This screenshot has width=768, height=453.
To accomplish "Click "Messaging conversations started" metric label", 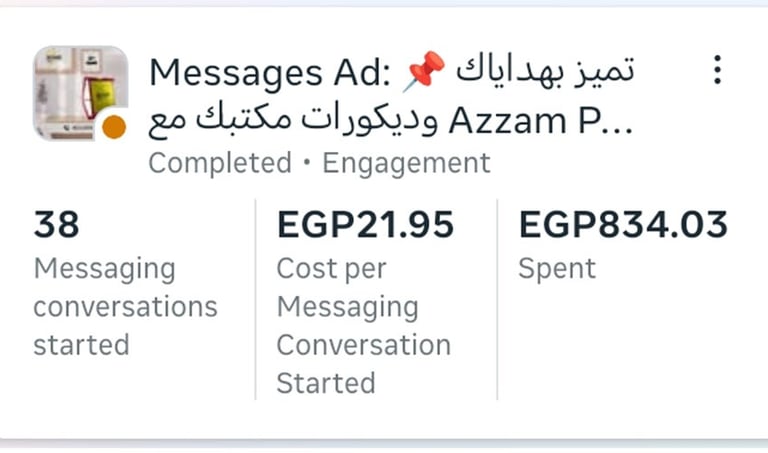I will 125,307.
